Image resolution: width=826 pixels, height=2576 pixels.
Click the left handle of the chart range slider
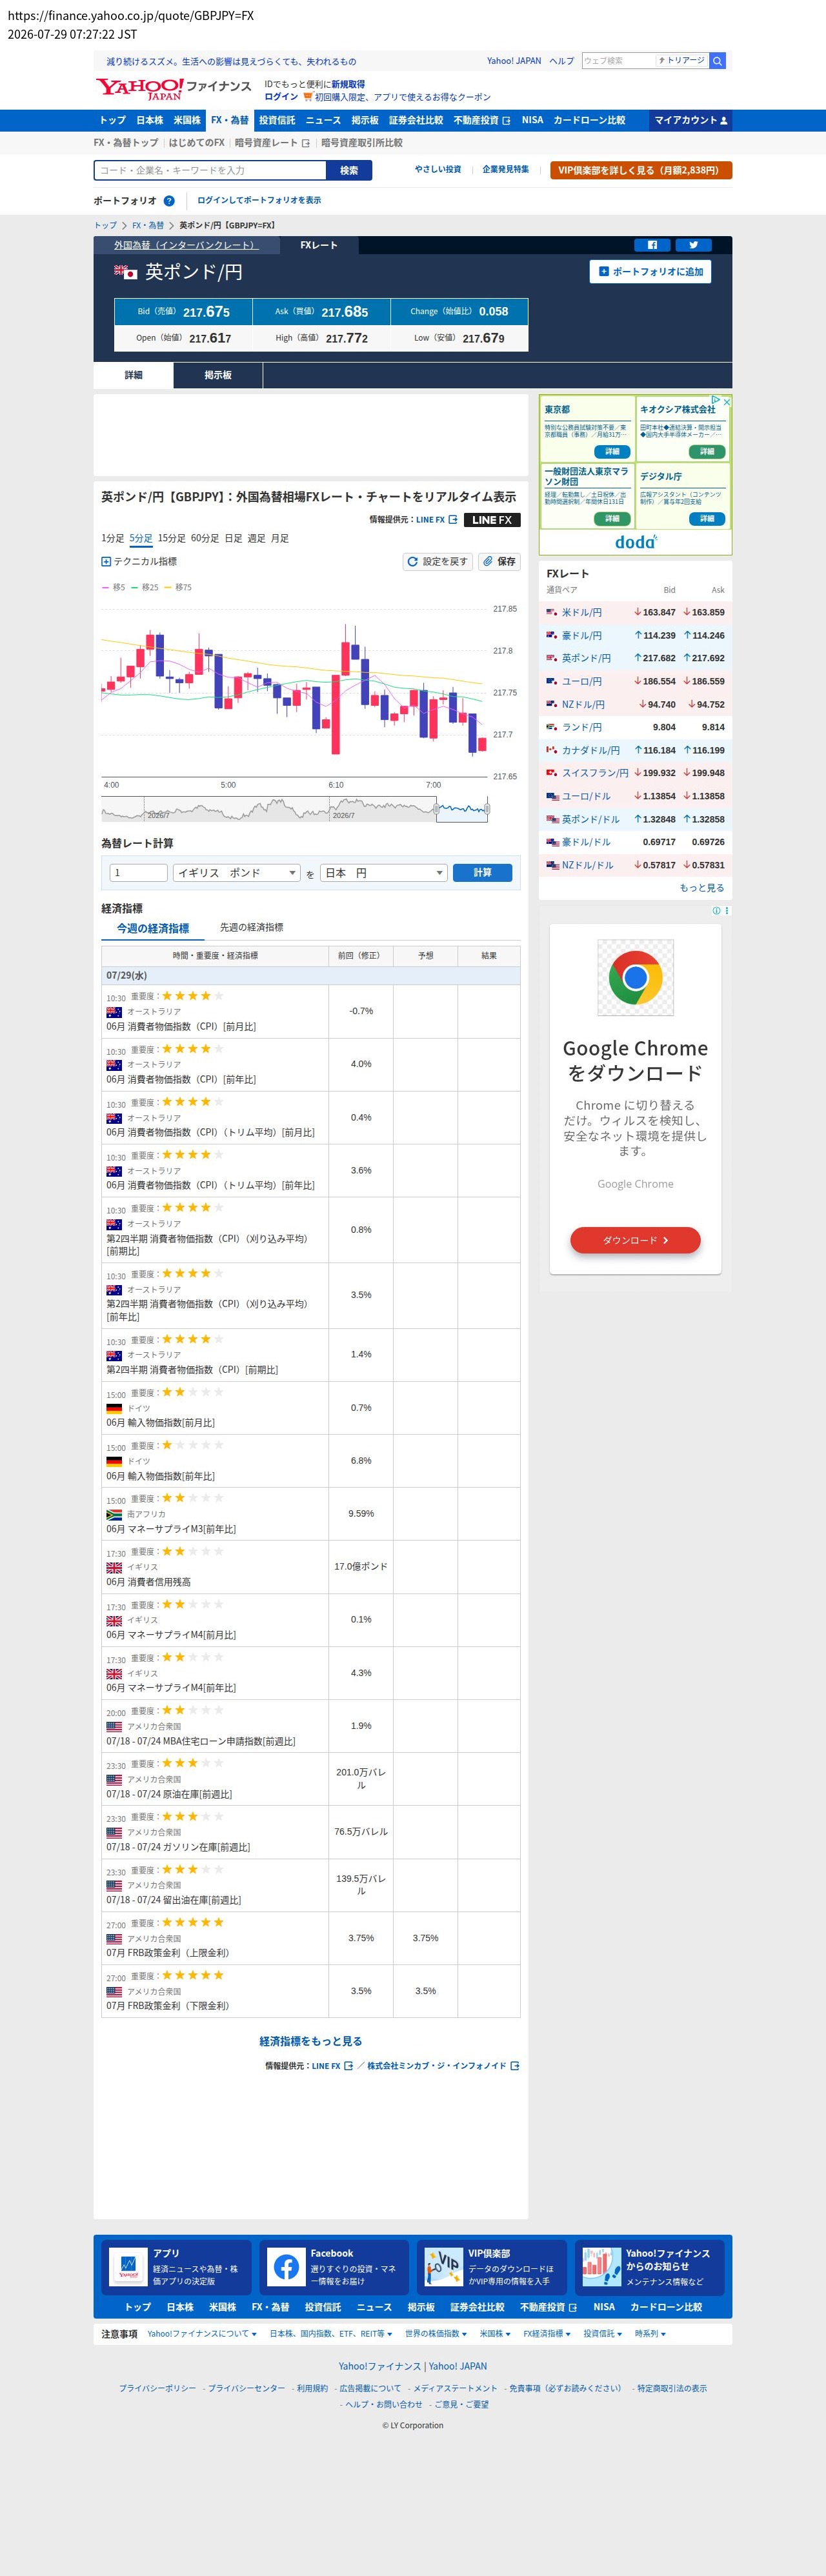click(x=437, y=809)
